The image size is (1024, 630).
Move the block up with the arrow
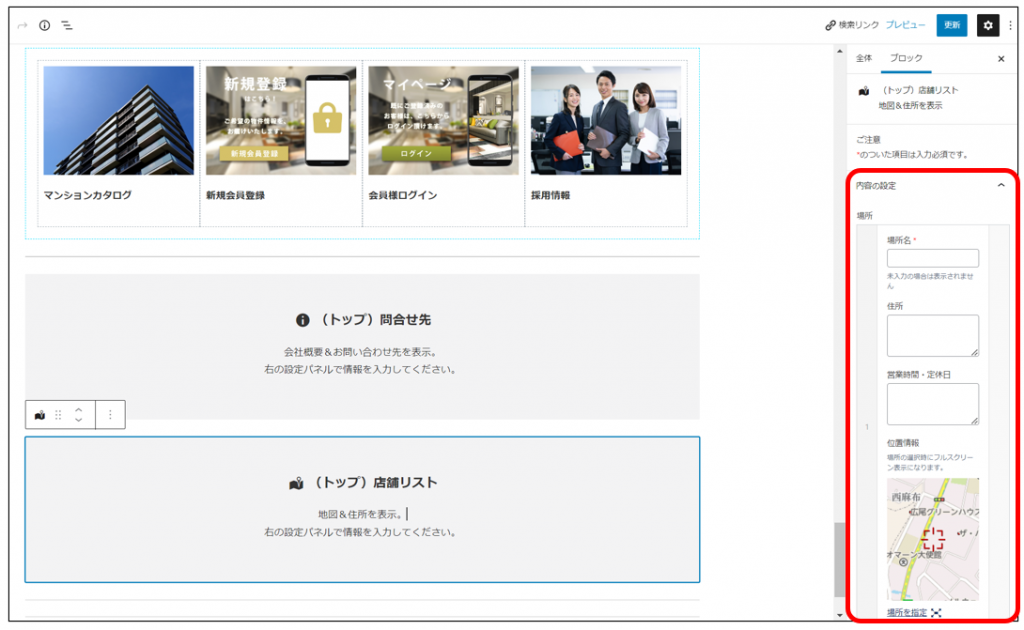coord(79,408)
